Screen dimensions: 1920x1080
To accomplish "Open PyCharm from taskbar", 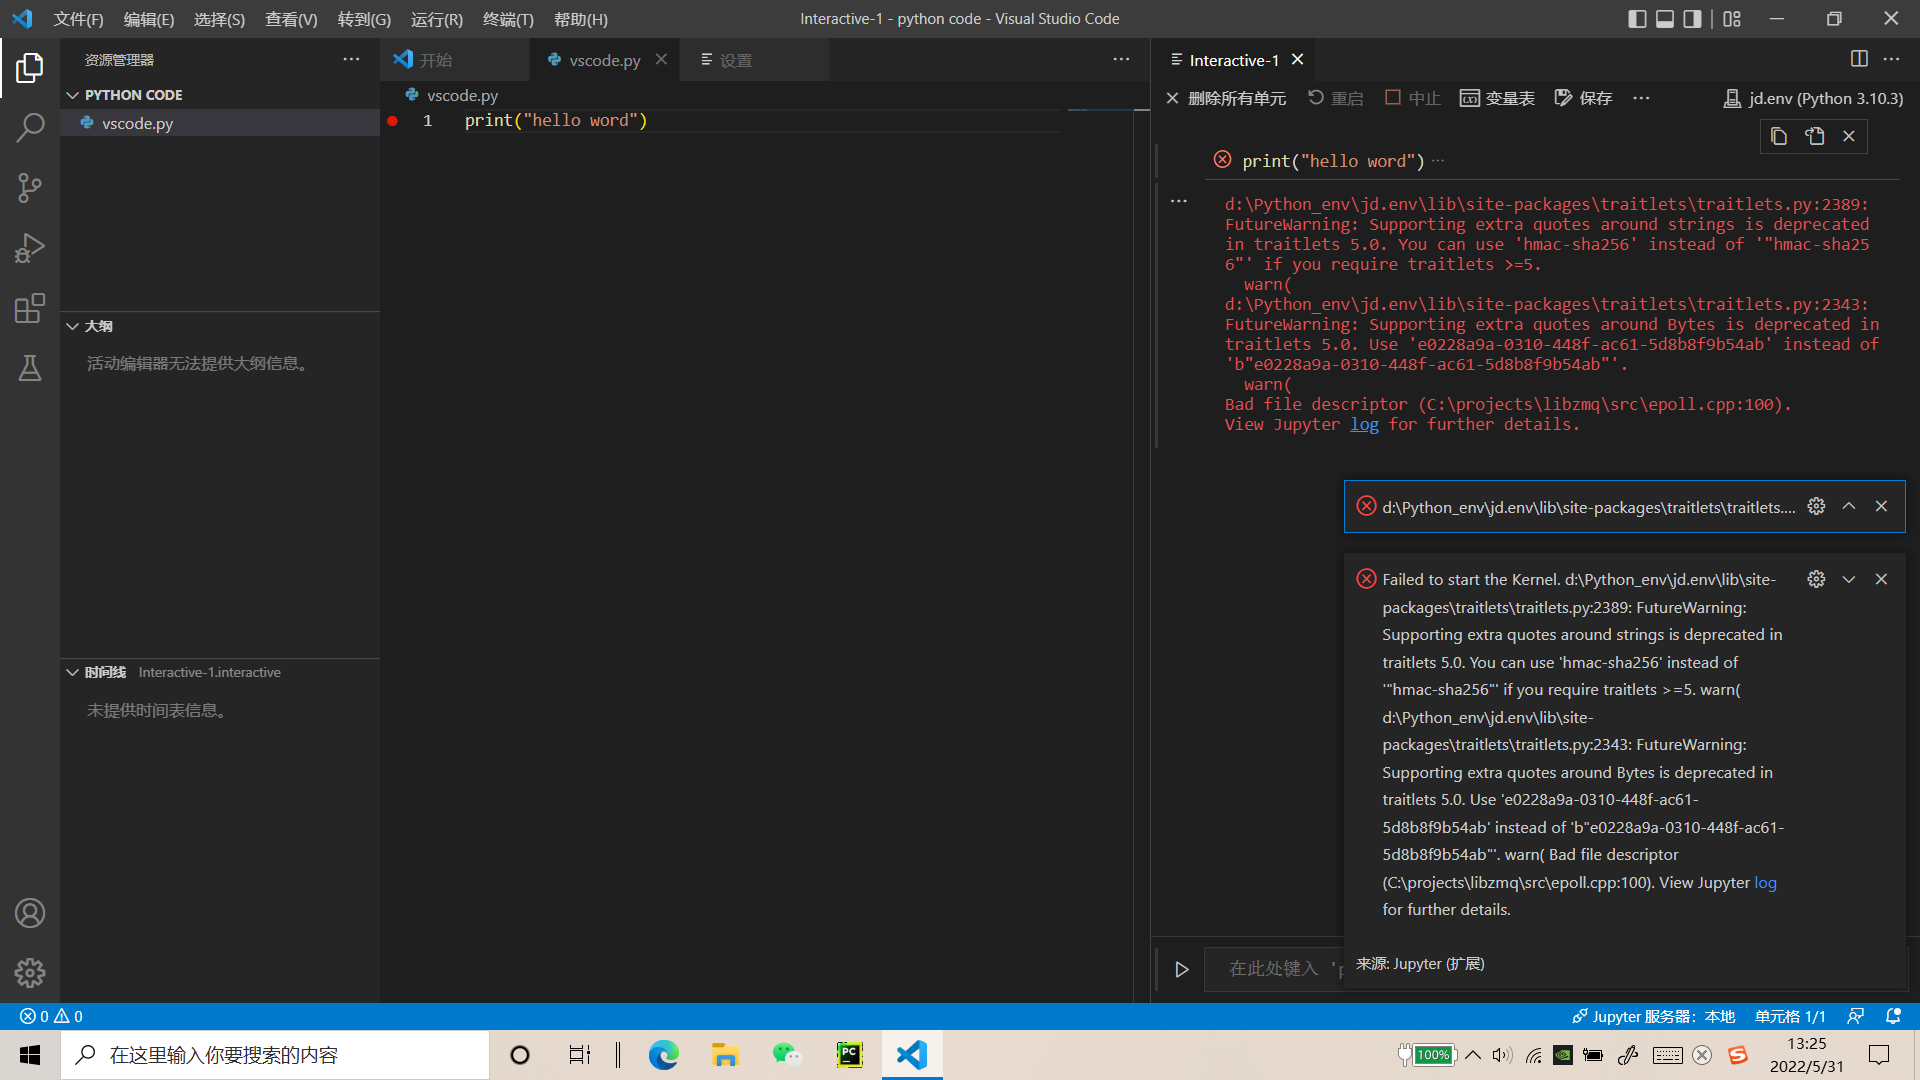I will pos(849,1055).
